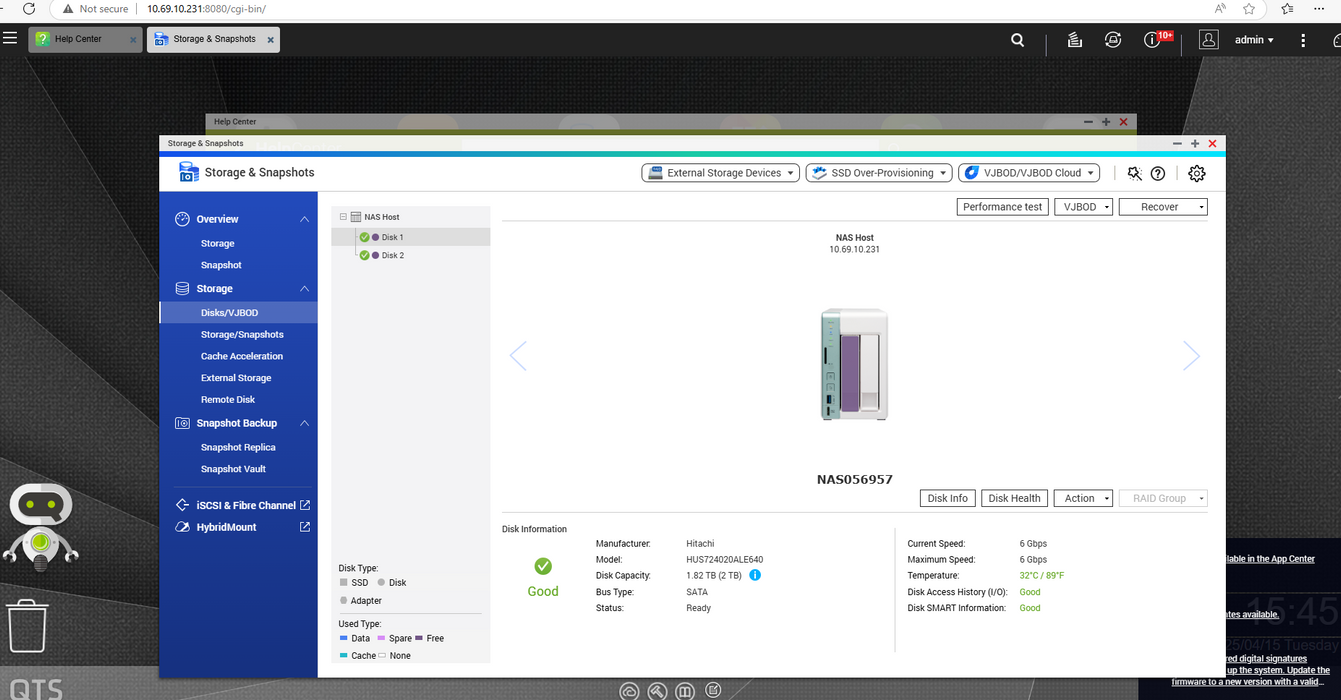Click the search magnifier icon in top bar

click(x=1017, y=40)
